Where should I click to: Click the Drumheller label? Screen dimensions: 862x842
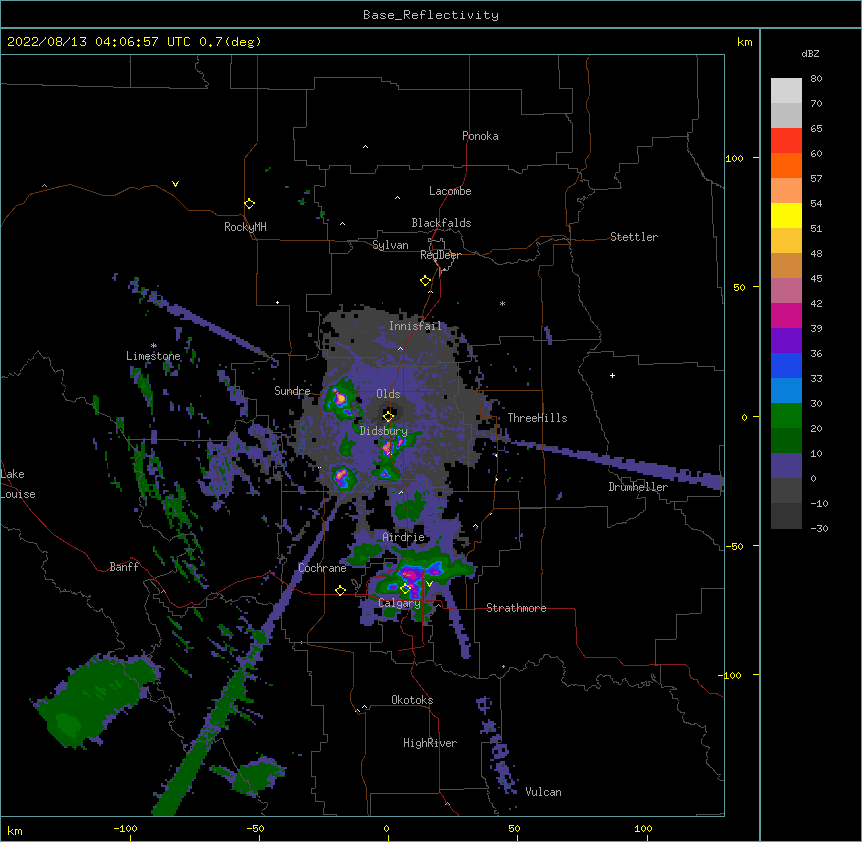click(638, 487)
